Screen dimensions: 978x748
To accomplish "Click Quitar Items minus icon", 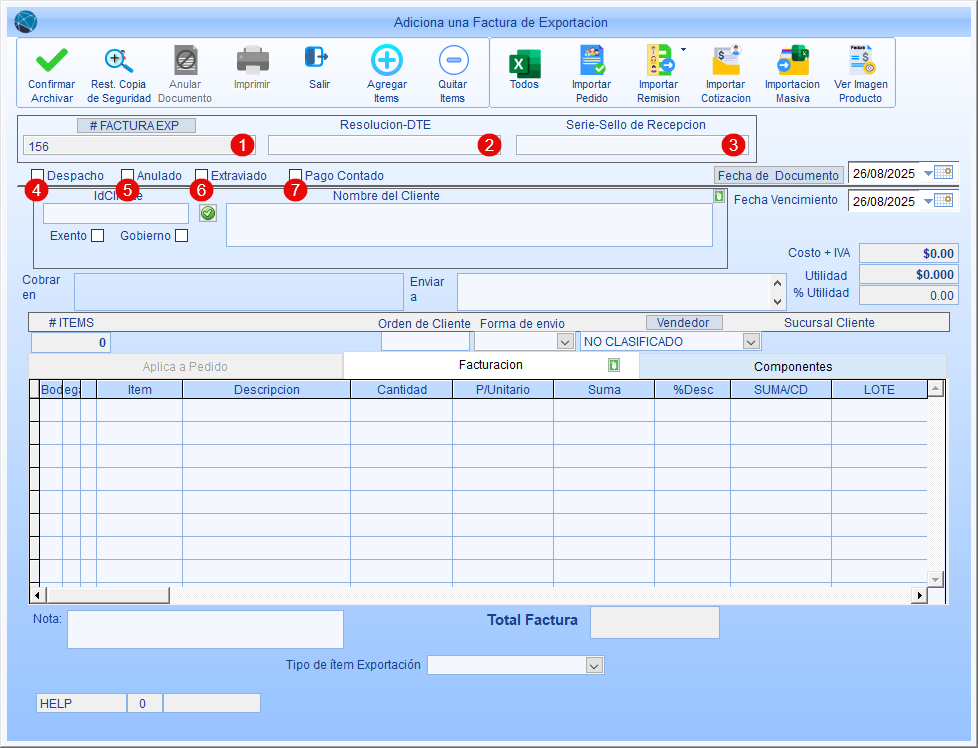I will [x=452, y=62].
